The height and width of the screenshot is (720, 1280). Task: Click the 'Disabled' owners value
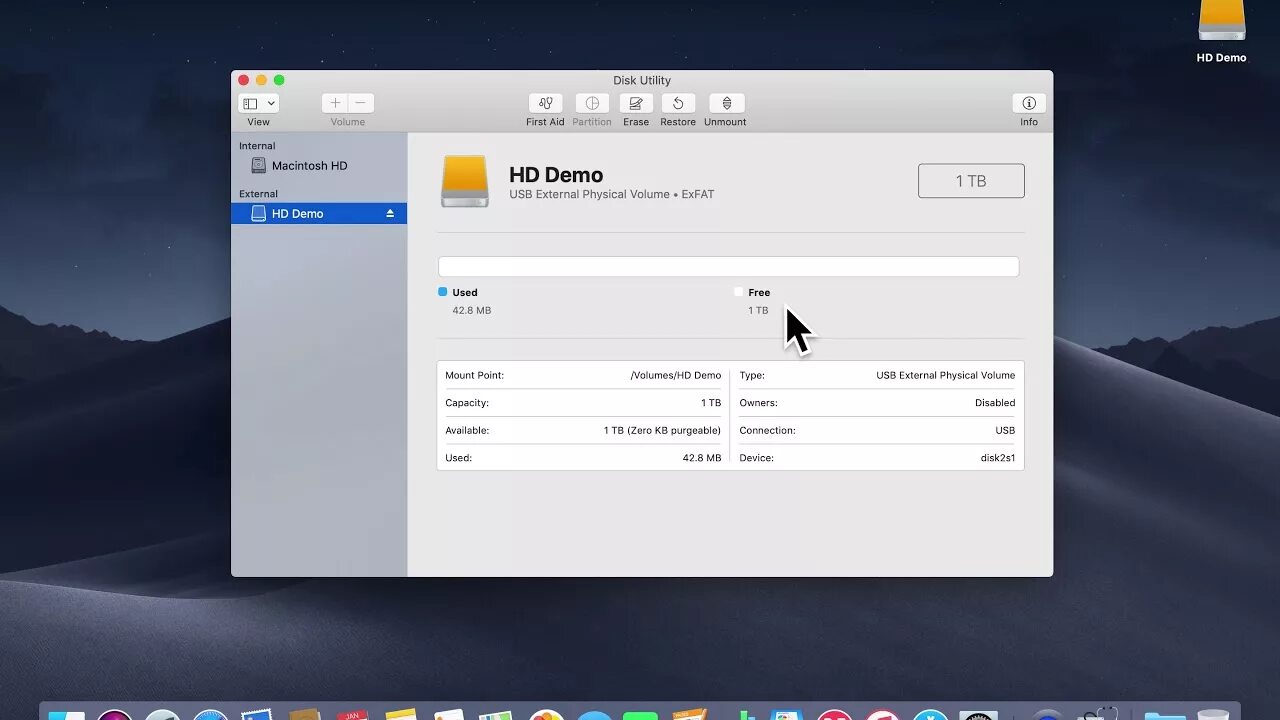[x=995, y=403]
